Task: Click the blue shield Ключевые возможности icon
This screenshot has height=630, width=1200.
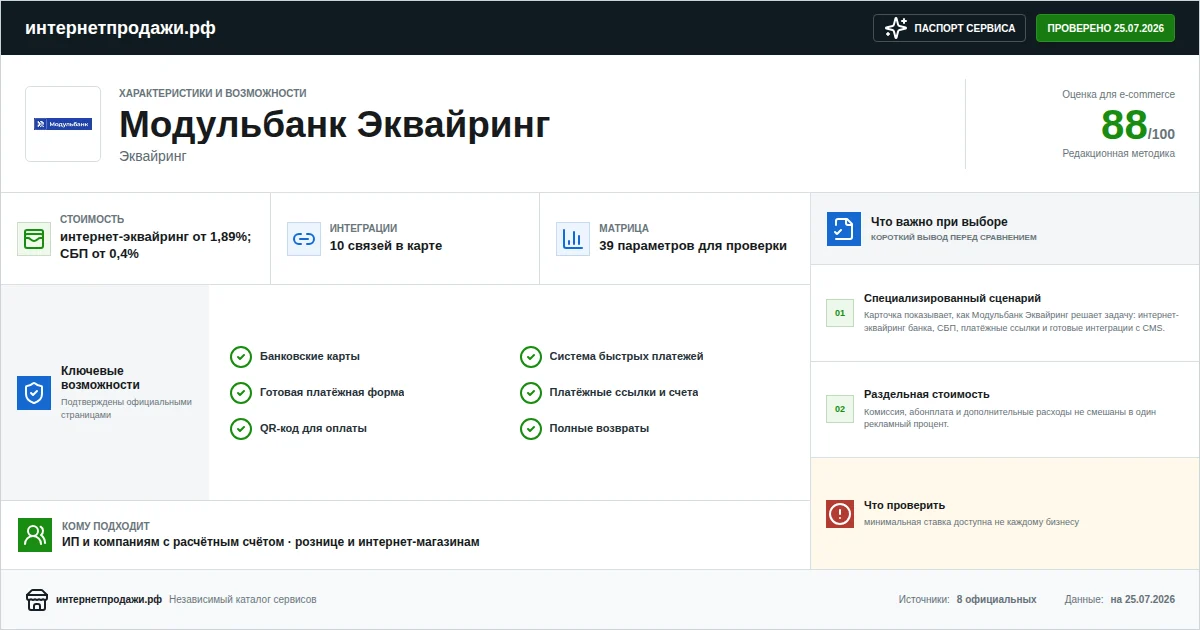Action: (x=34, y=393)
